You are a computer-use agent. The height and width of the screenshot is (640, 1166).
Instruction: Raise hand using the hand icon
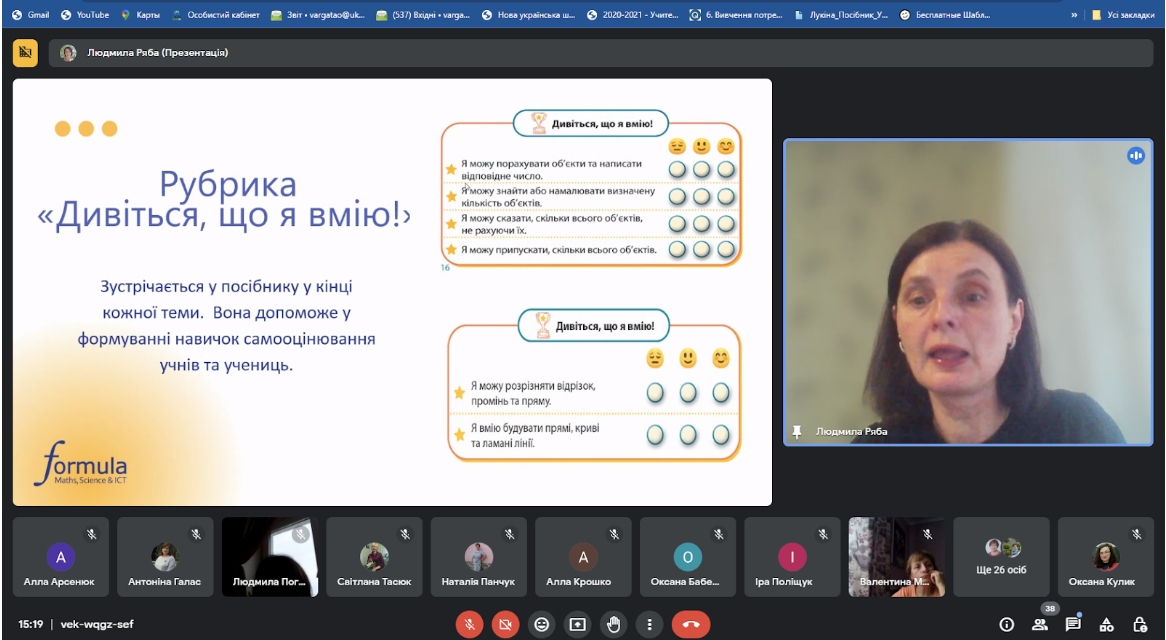click(613, 624)
